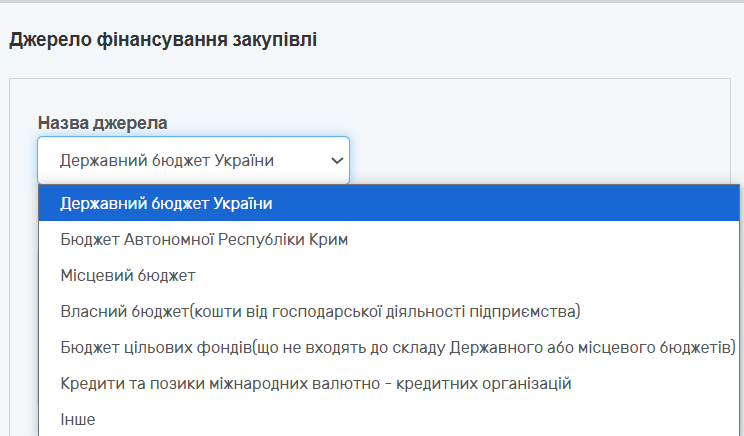Select 'Місцевий бюджет' from the list
Image resolution: width=744 pixels, height=436 pixels.
pyautogui.click(x=389, y=276)
